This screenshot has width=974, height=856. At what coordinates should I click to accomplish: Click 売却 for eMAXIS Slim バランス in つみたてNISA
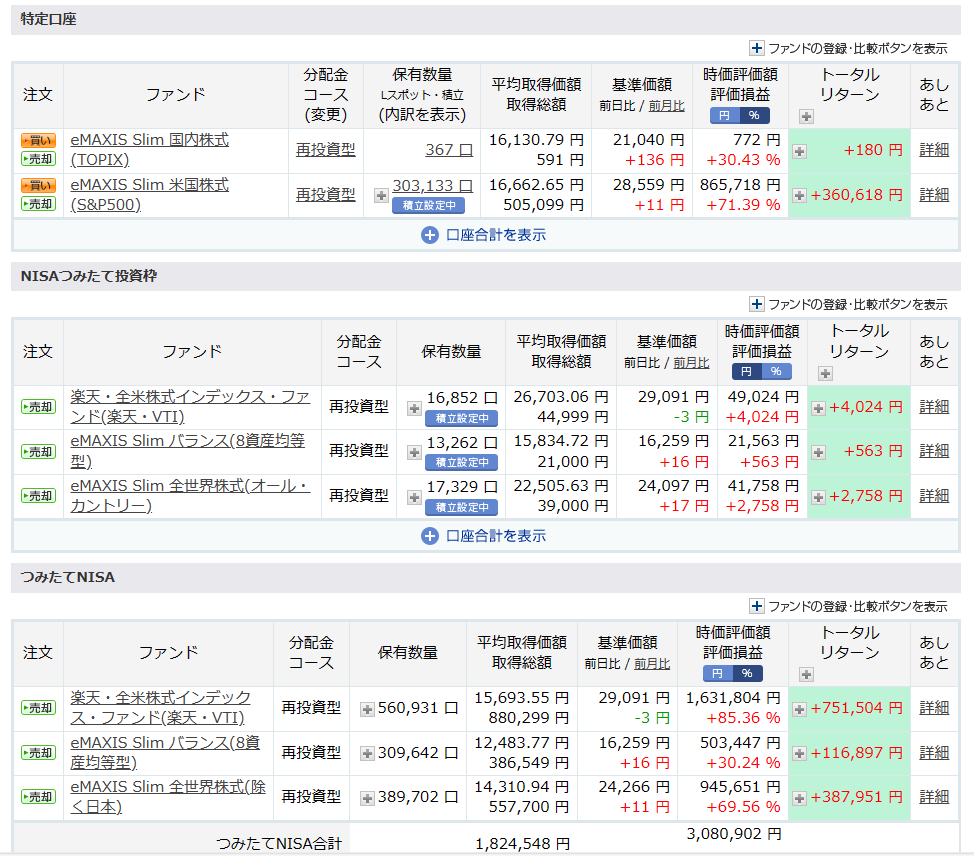(39, 753)
